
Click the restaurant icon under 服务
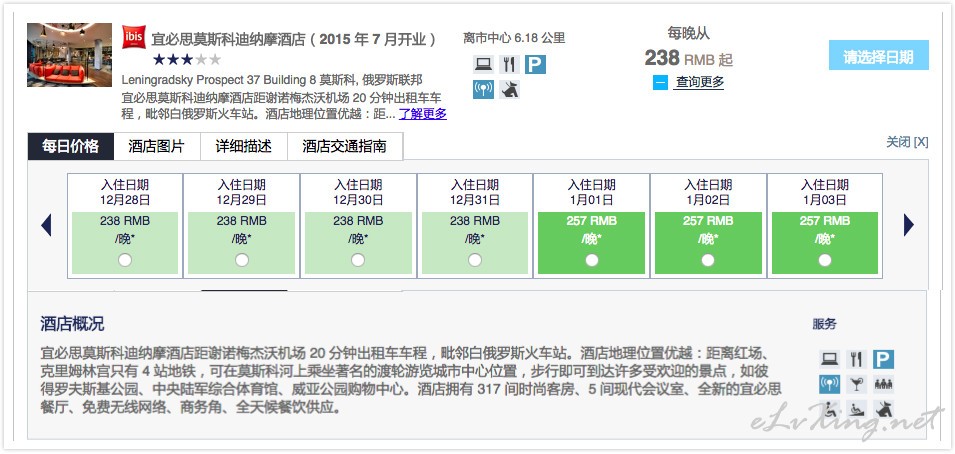pos(856,360)
